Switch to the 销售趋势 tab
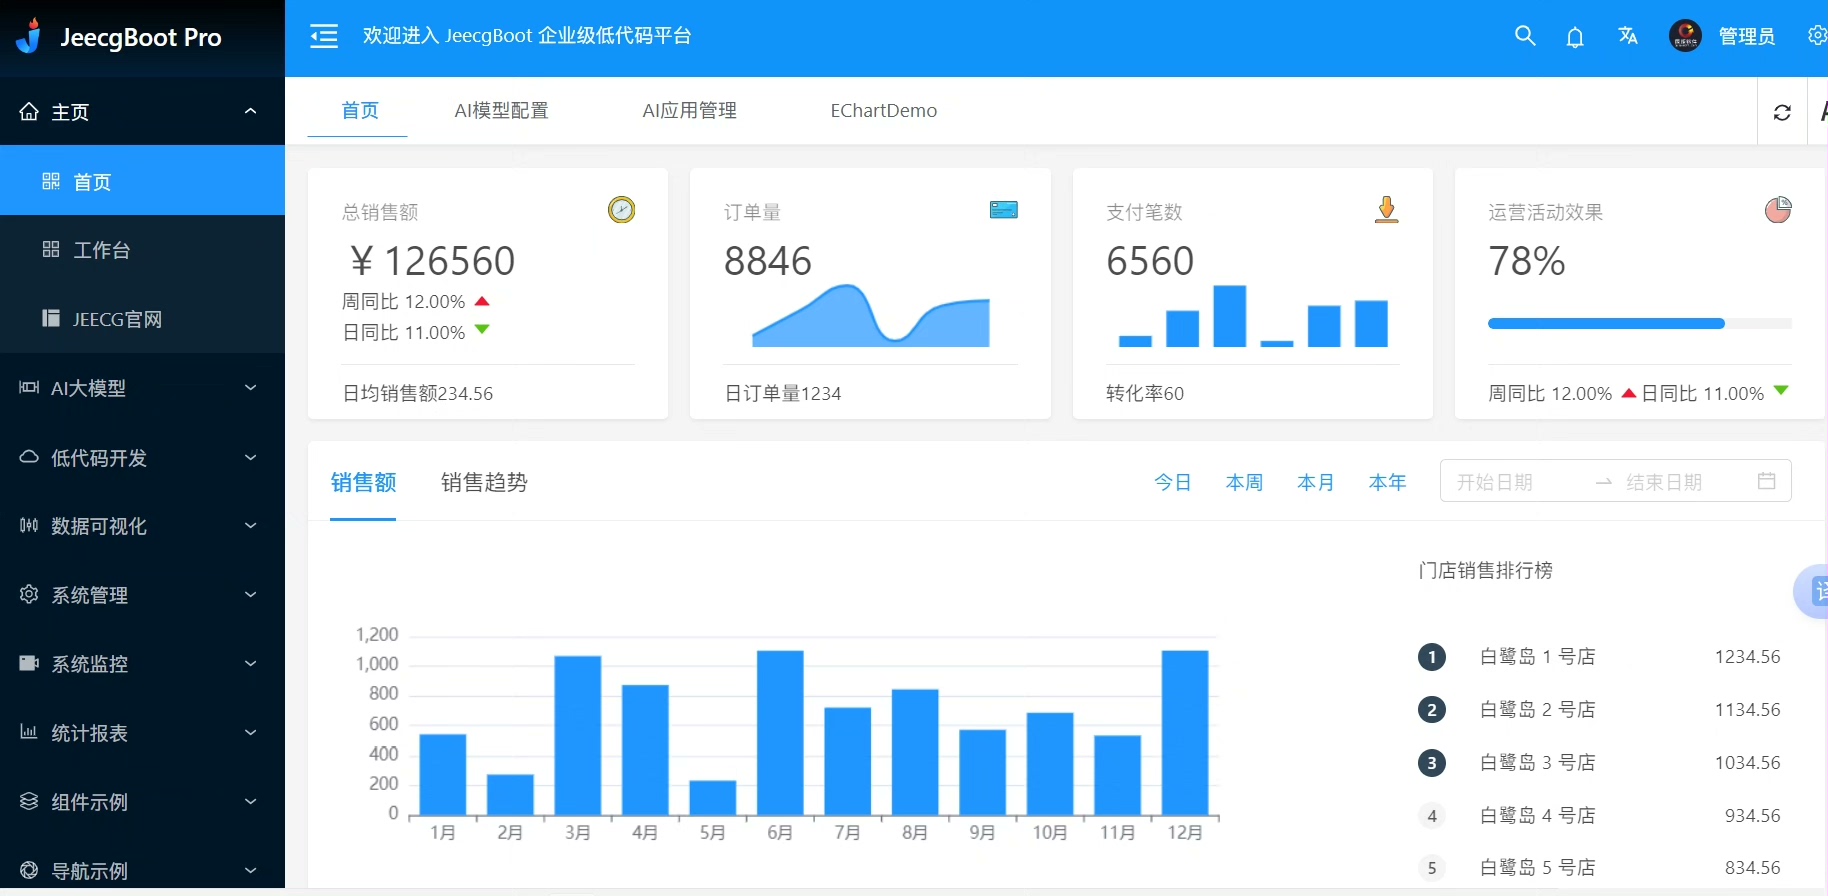 (x=484, y=483)
